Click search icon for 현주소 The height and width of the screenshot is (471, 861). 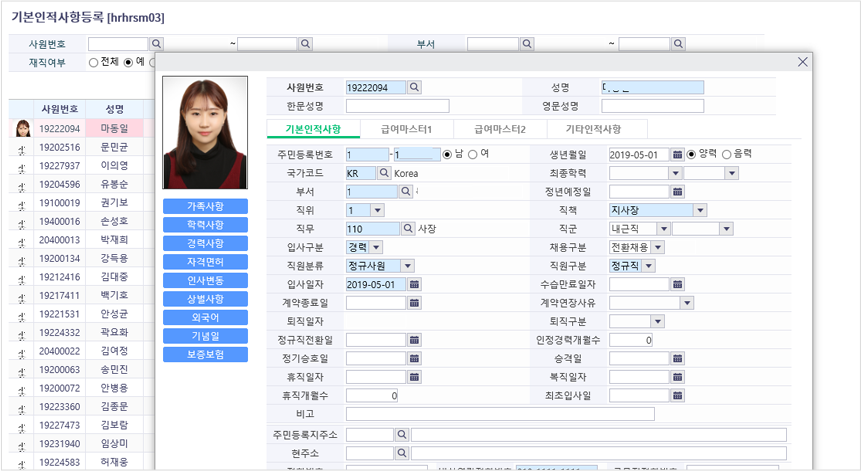pyautogui.click(x=402, y=453)
